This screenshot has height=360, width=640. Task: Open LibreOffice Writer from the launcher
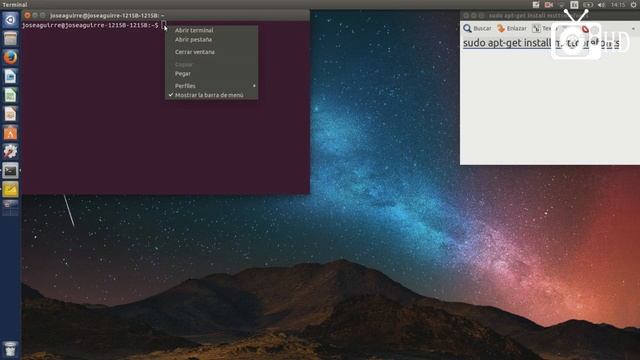click(10, 76)
